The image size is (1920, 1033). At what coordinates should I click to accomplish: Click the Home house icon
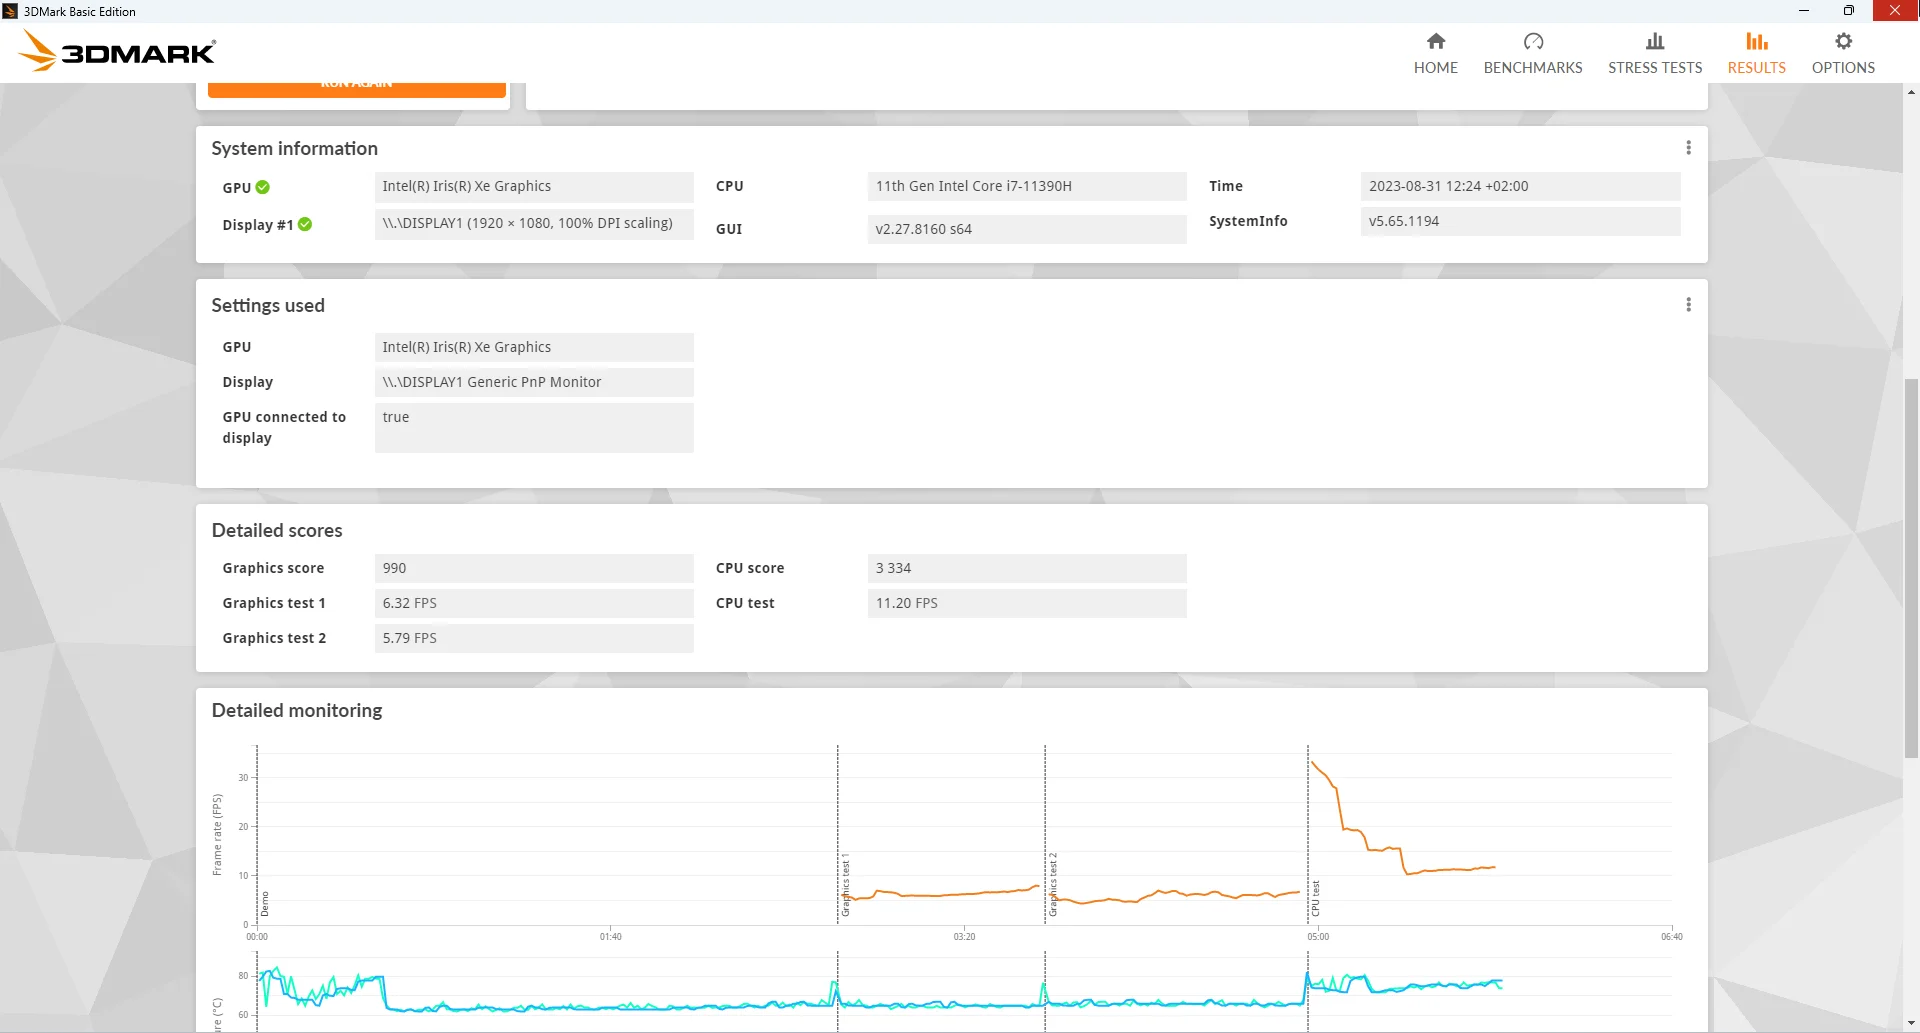pos(1435,41)
